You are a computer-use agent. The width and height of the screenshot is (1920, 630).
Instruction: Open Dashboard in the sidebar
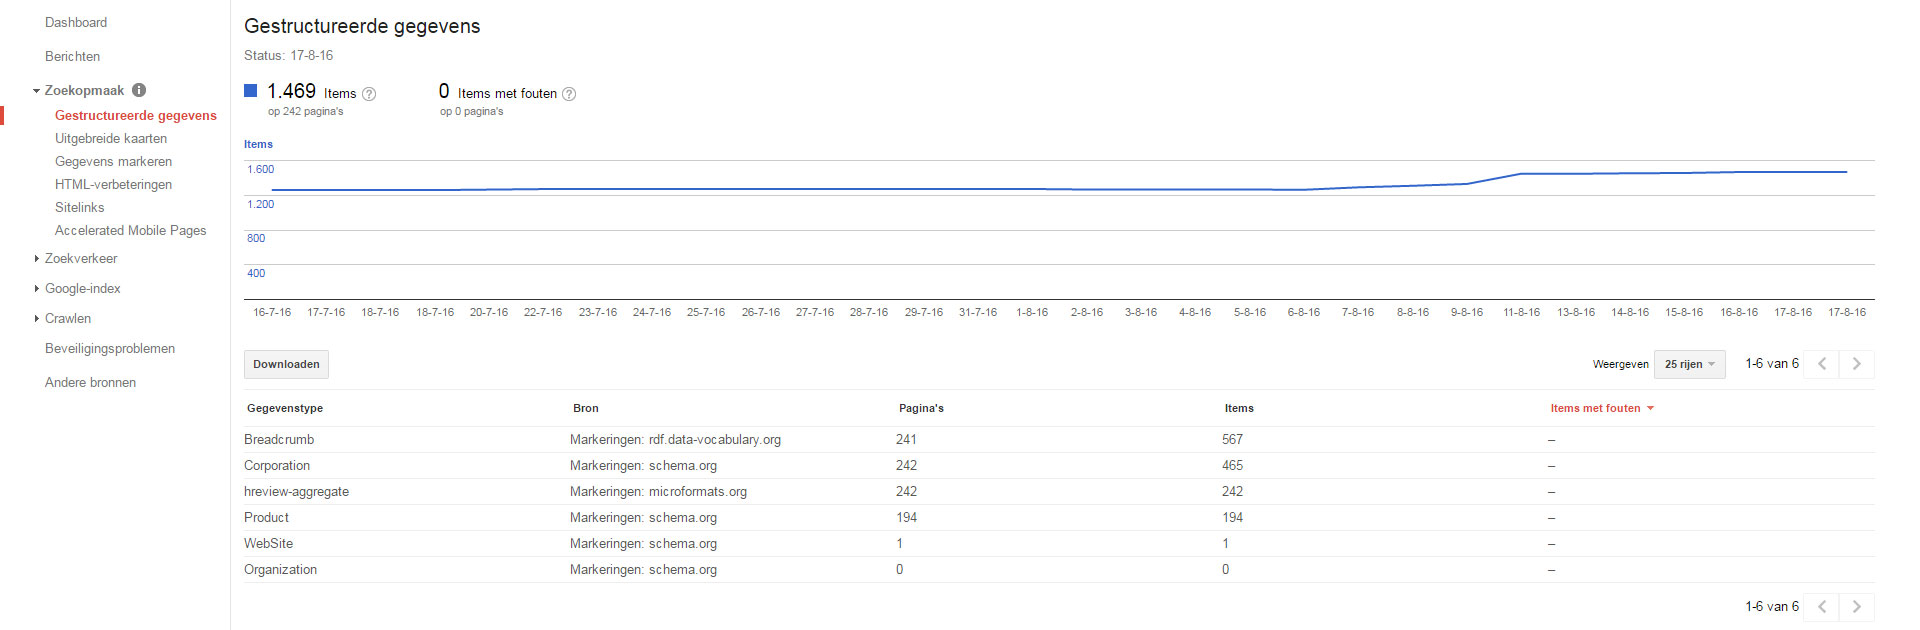[x=76, y=23]
